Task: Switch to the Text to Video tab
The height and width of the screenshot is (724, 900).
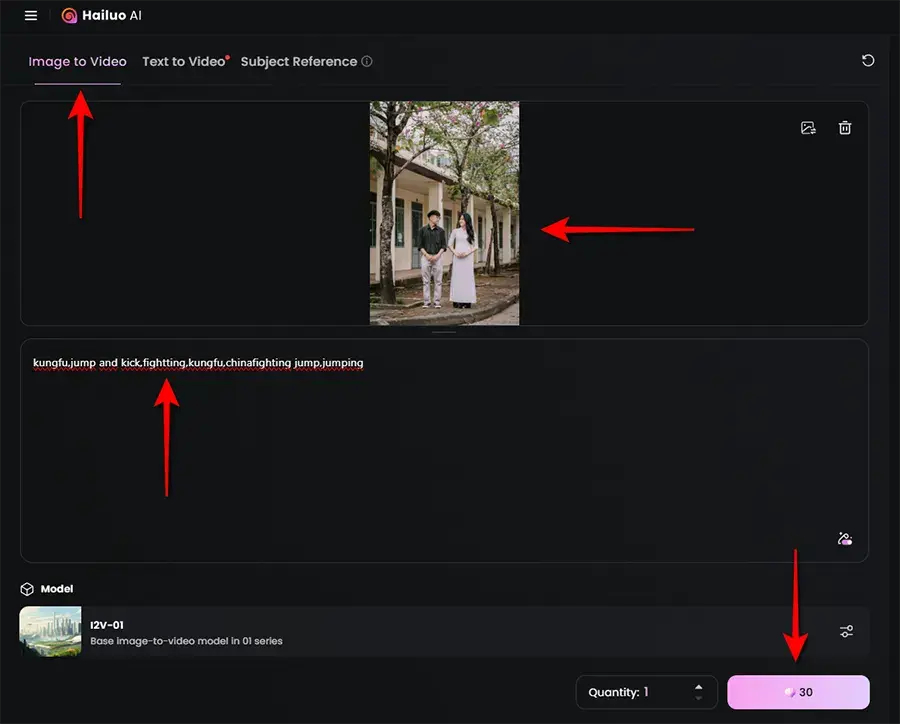Action: pyautogui.click(x=185, y=61)
